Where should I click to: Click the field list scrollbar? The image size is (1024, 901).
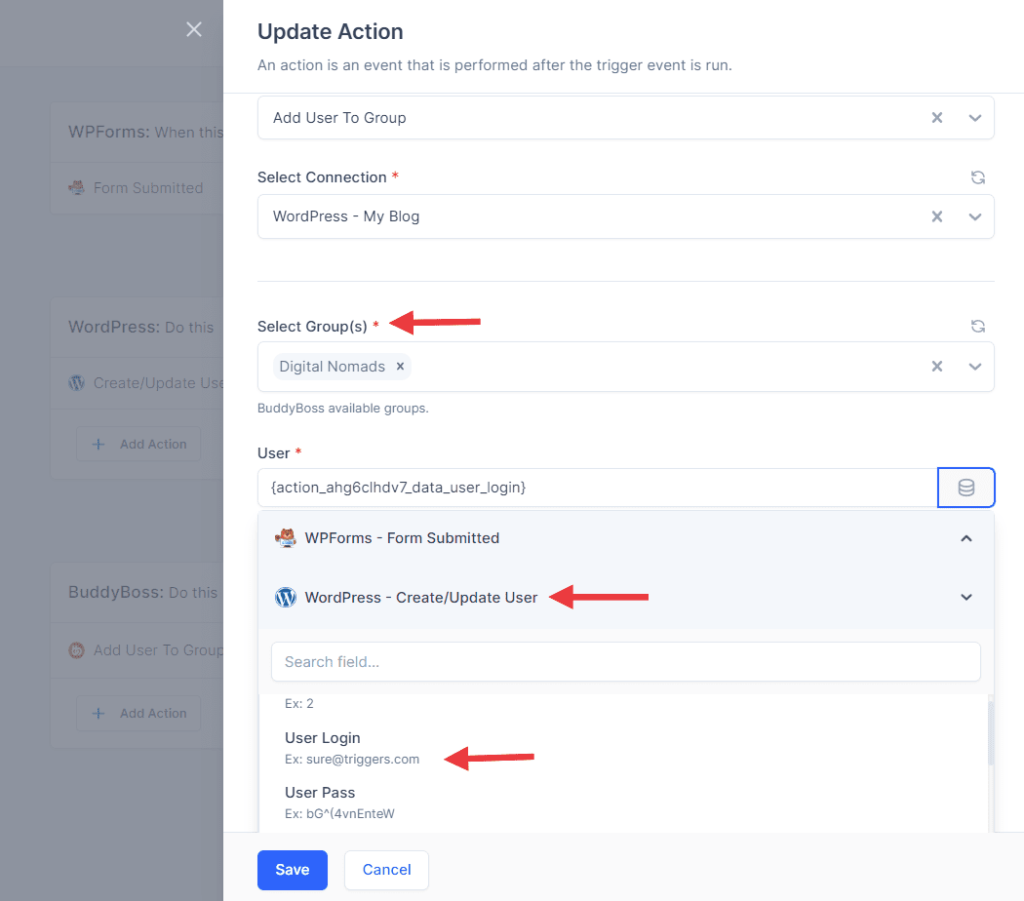[990, 735]
